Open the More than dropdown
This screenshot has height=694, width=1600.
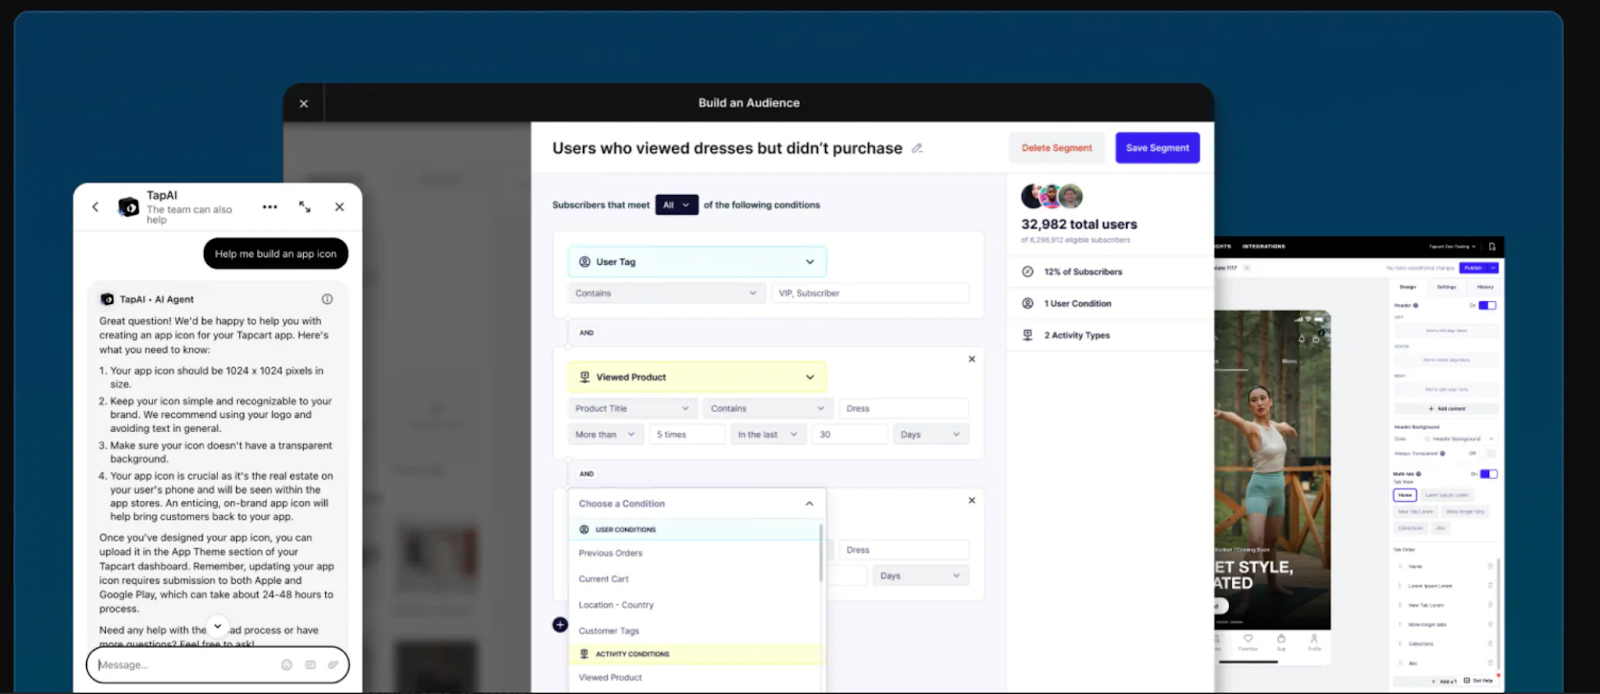tap(605, 434)
